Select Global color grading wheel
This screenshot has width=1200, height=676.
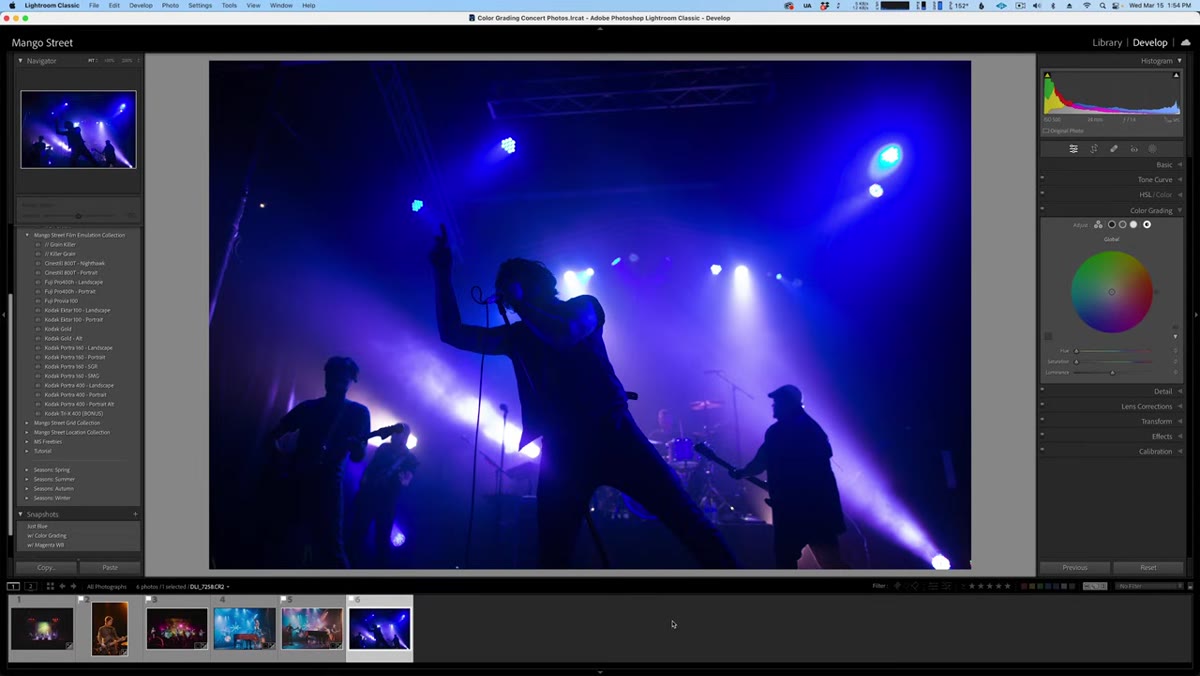(1147, 225)
